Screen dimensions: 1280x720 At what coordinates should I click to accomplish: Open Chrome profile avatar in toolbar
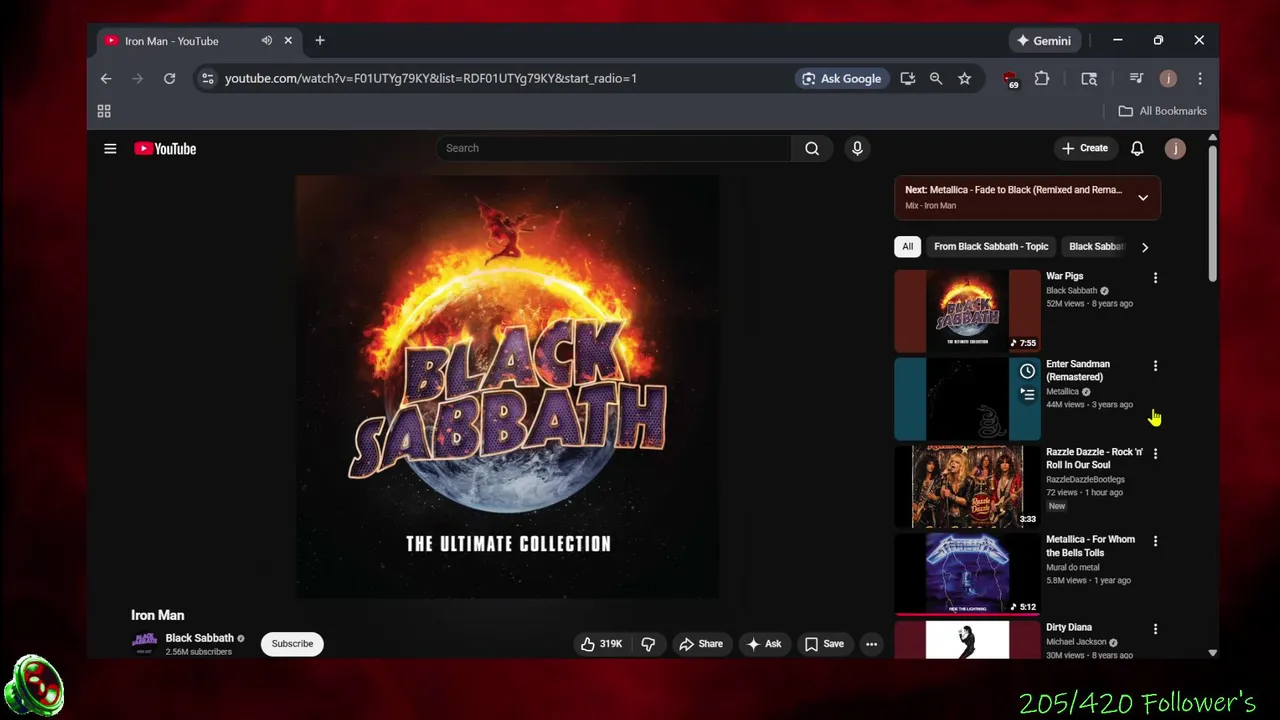1168,78
